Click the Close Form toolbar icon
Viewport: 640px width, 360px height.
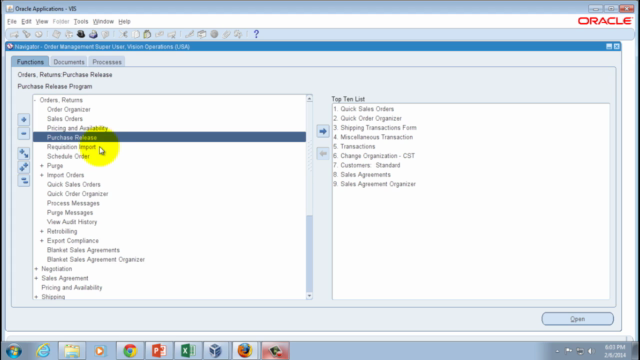coord(105,34)
